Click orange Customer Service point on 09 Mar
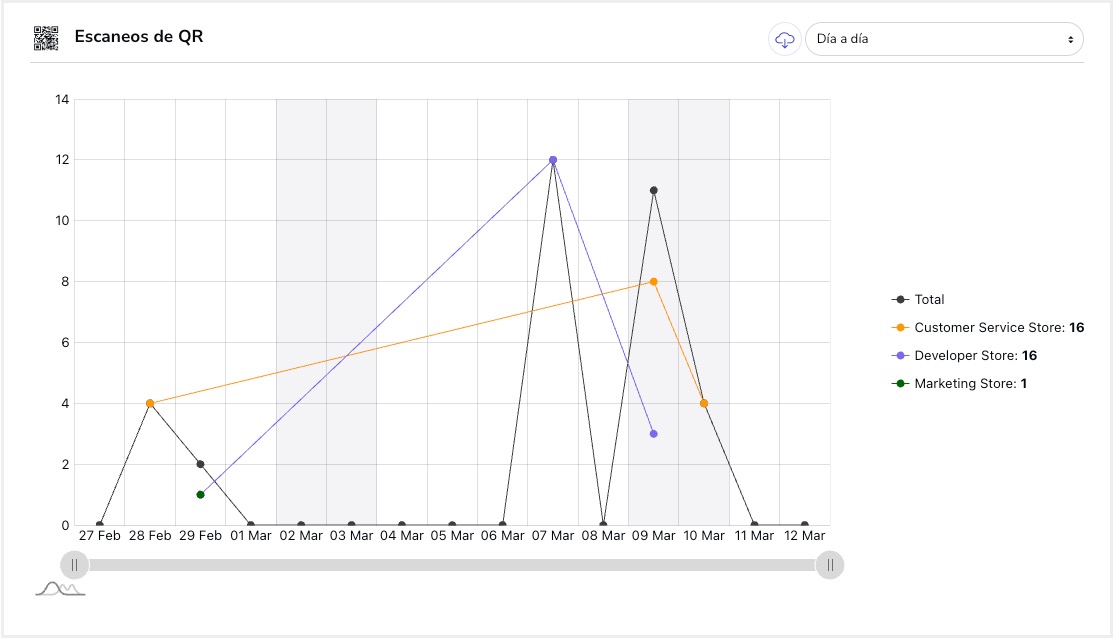This screenshot has height=639, width=1113. coord(653,282)
